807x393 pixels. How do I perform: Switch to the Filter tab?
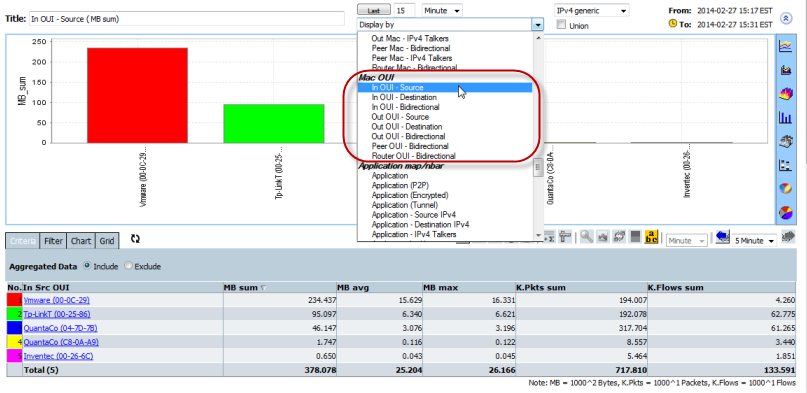click(x=53, y=241)
